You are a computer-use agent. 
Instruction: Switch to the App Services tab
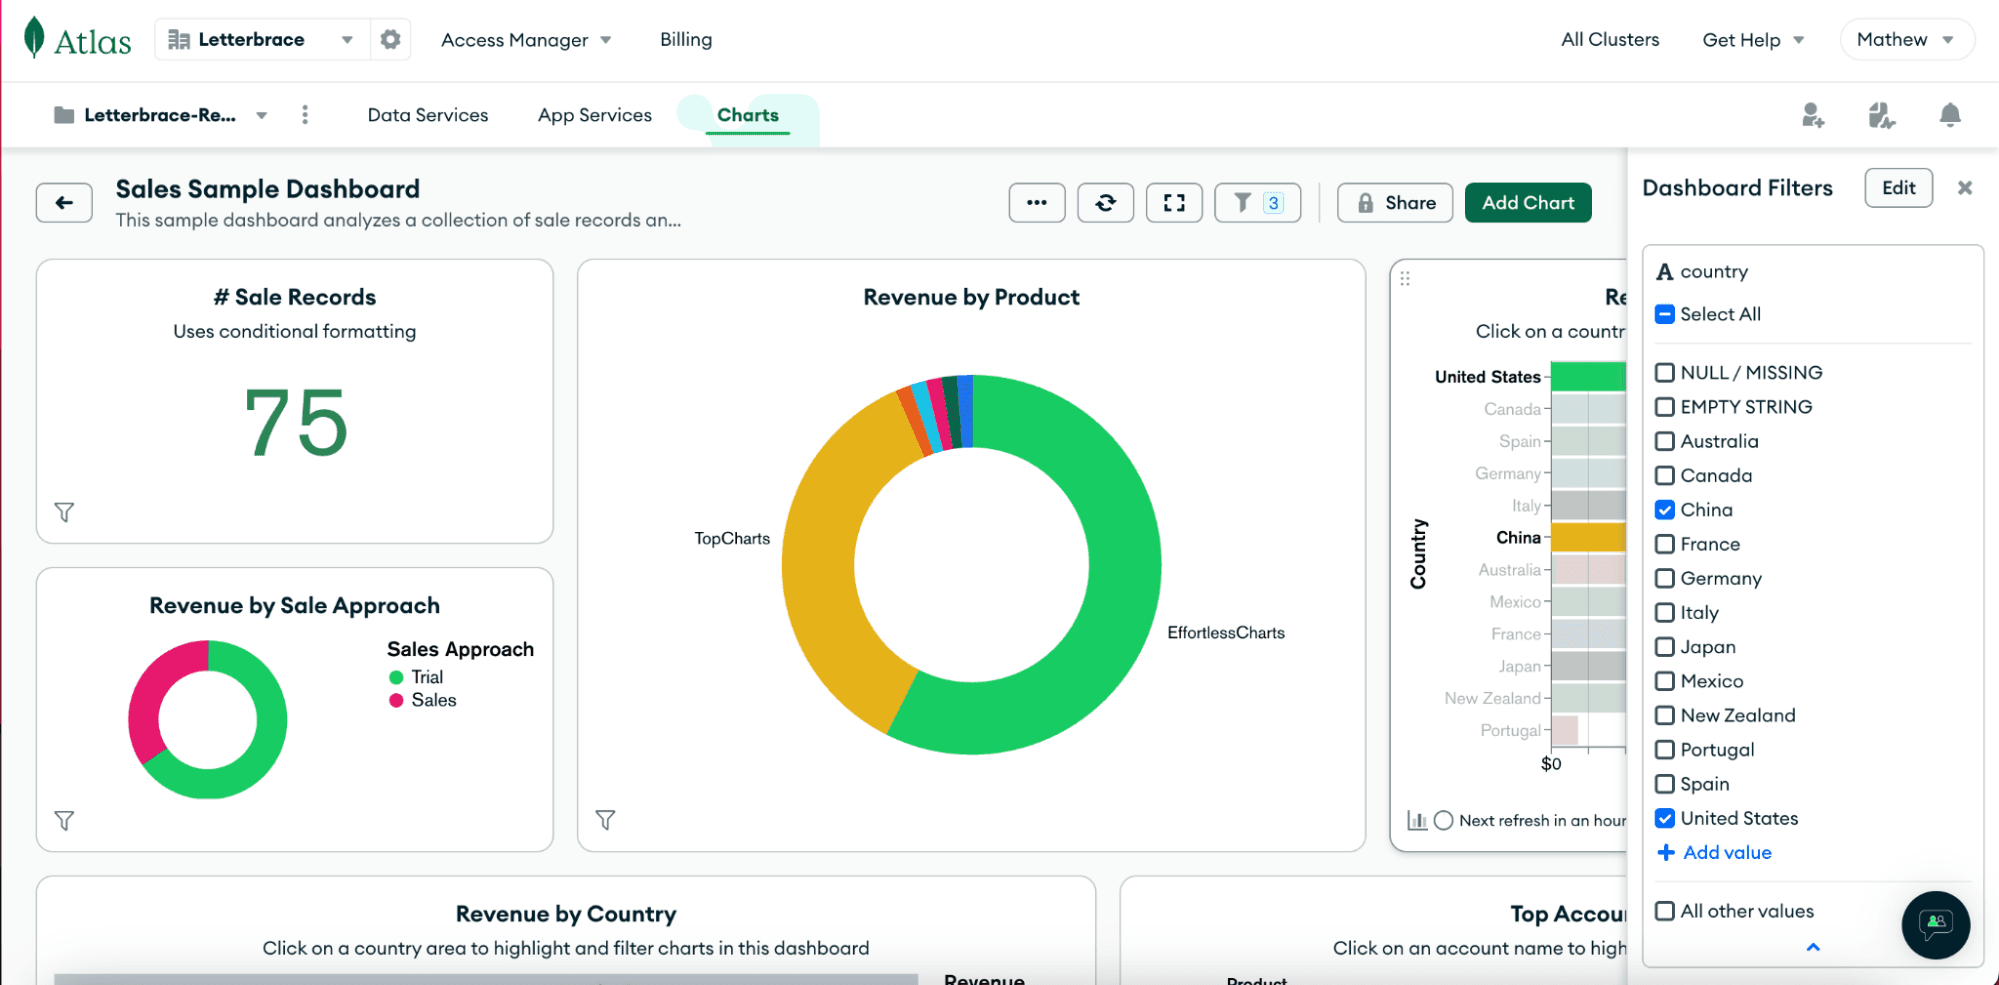point(594,115)
